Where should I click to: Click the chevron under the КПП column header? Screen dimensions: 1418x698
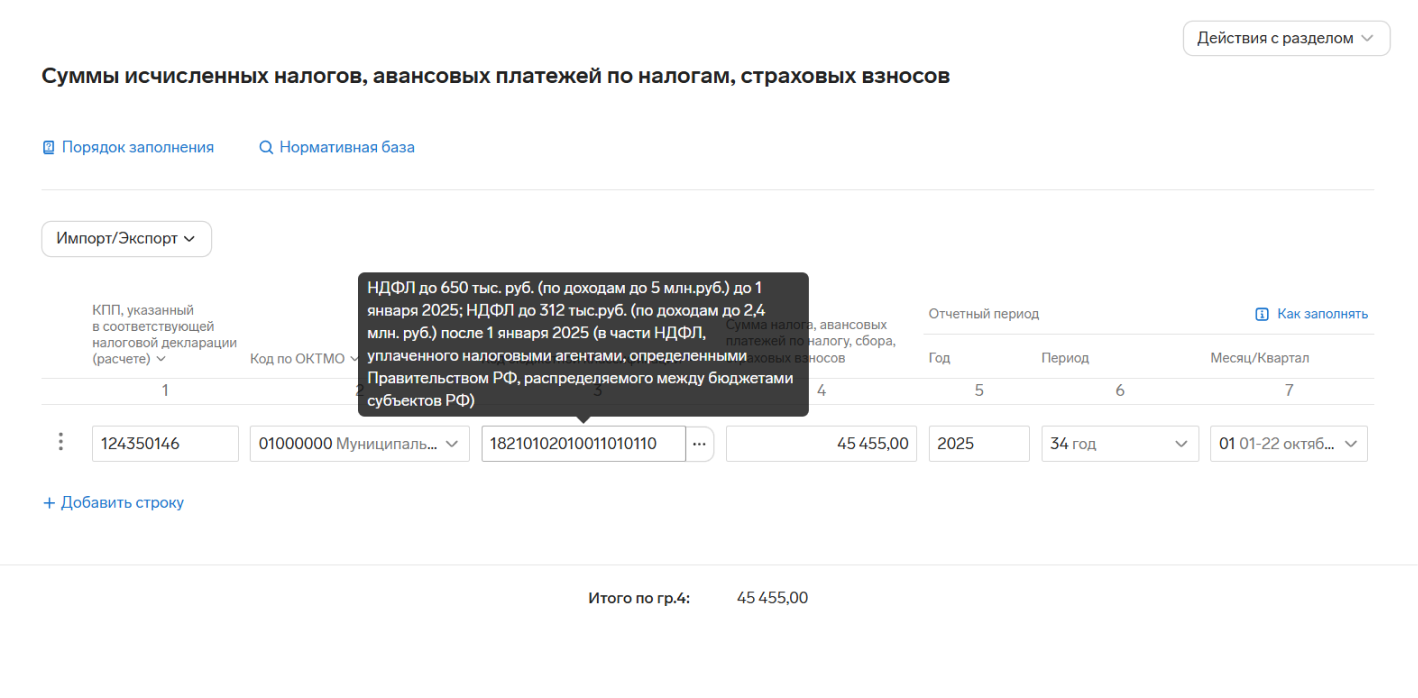(x=161, y=359)
